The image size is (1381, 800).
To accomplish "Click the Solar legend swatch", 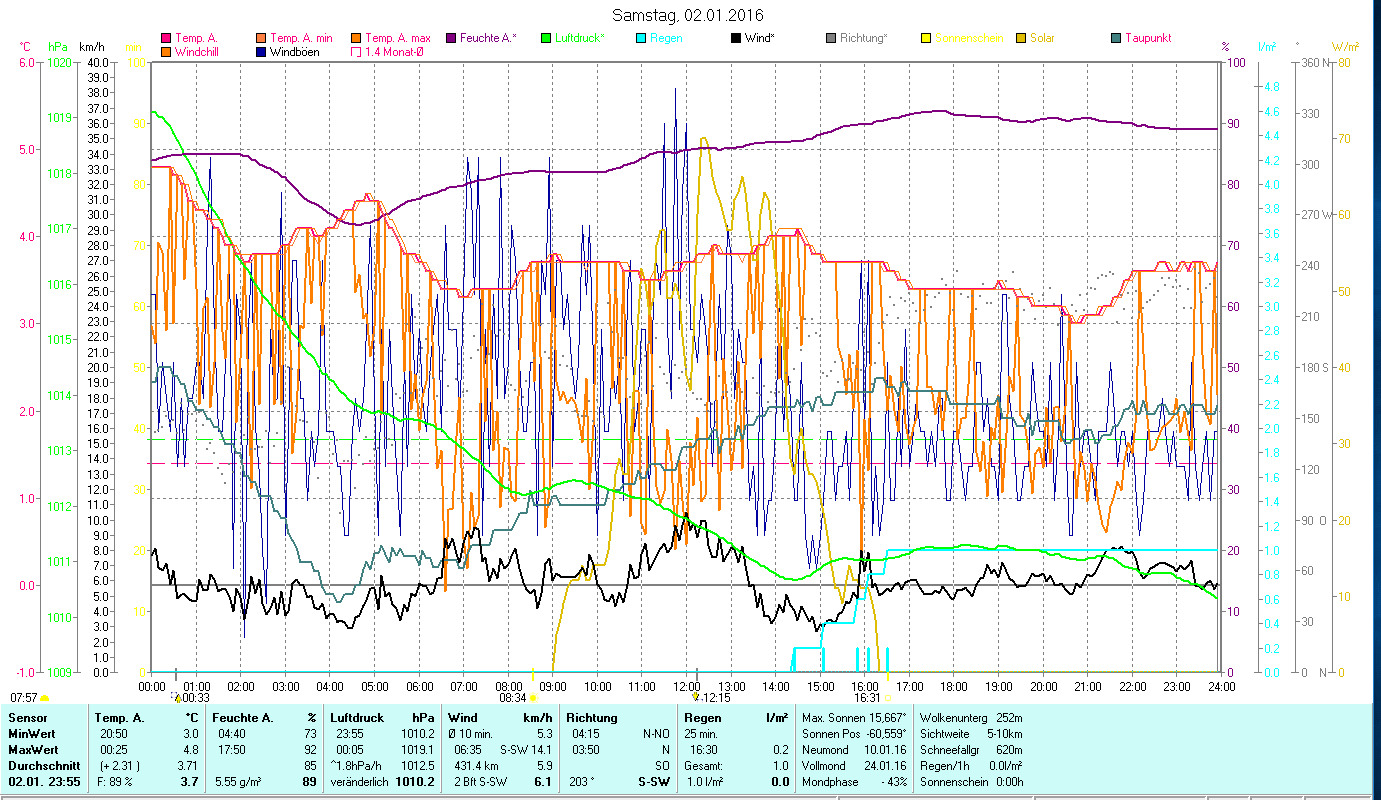I will [1021, 38].
